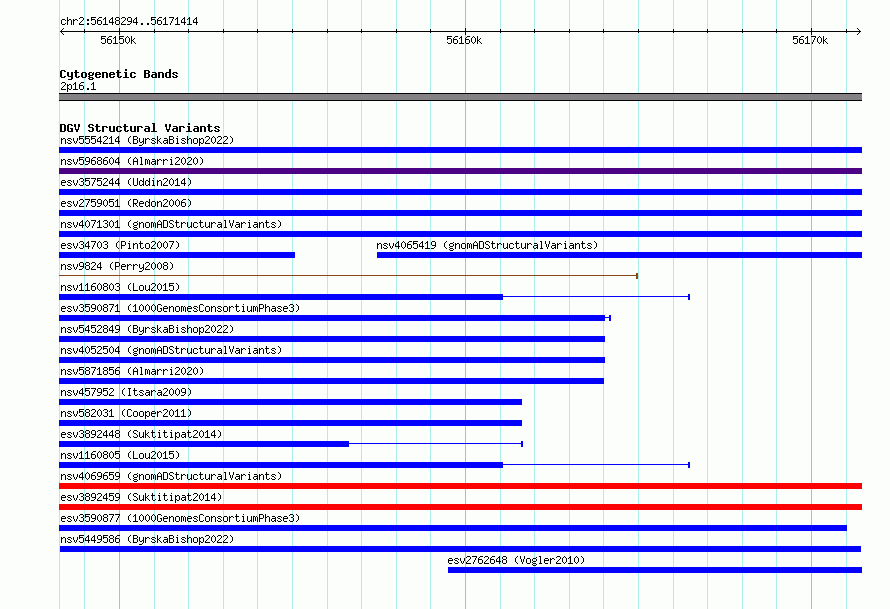Select the short blue esv34703 Pinto2007 bar
The image size is (890, 609).
coord(177,255)
